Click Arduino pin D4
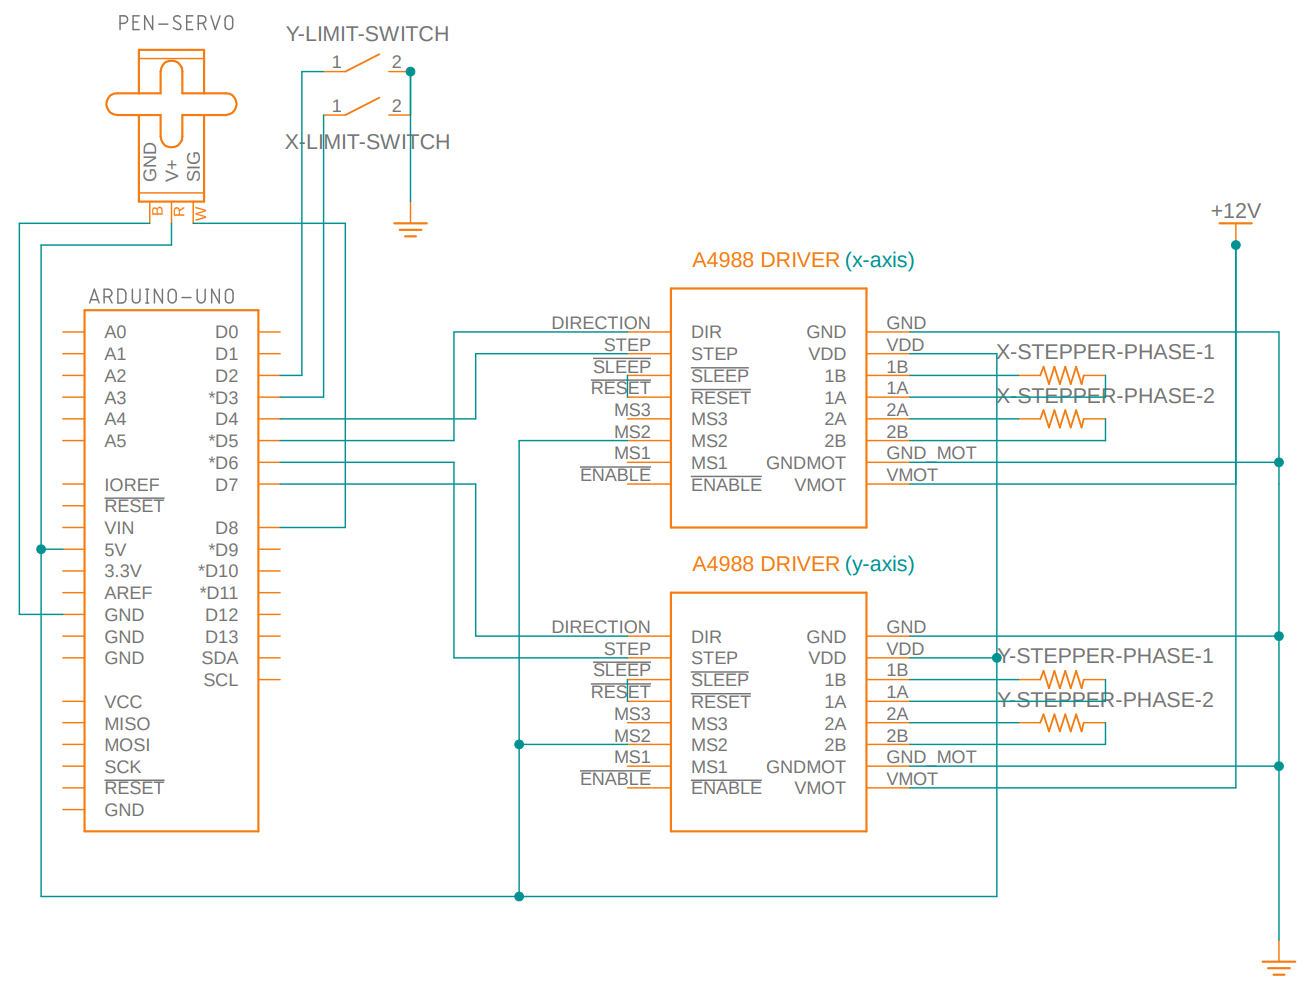Viewport: 1310px width, 989px height. [x=227, y=419]
